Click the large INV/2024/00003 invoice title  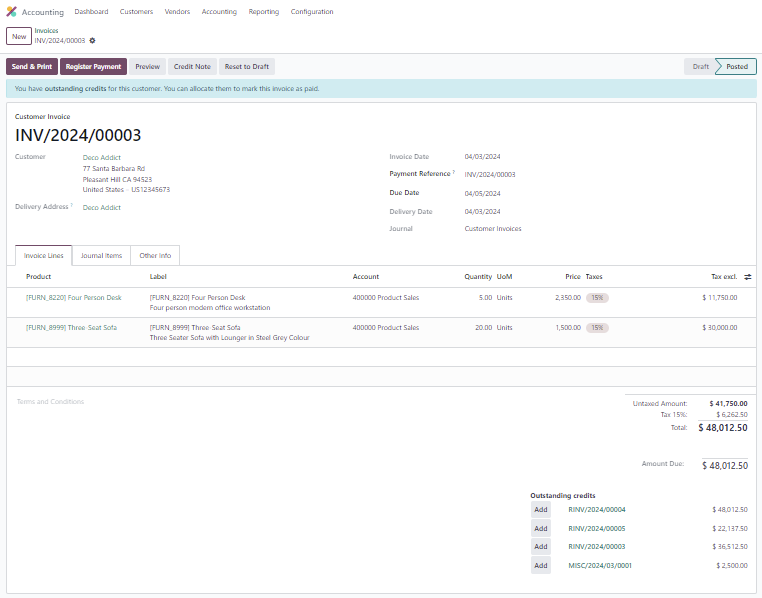pyautogui.click(x=78, y=136)
